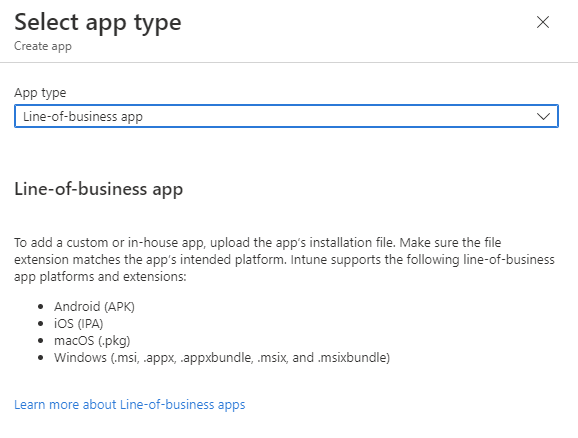
Task: Close the Select app type pane
Action: pos(543,22)
